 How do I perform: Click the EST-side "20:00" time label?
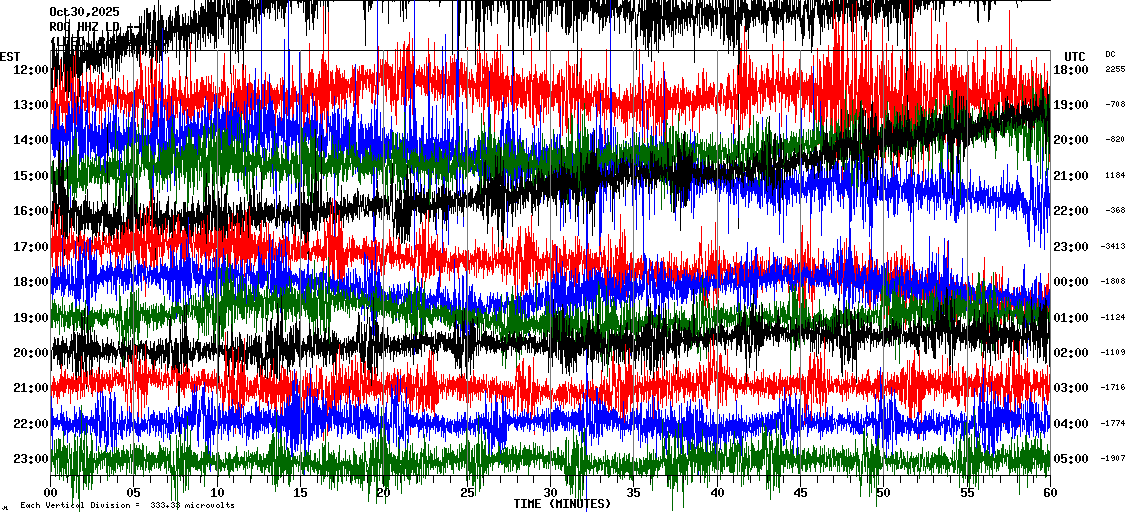(x=30, y=352)
